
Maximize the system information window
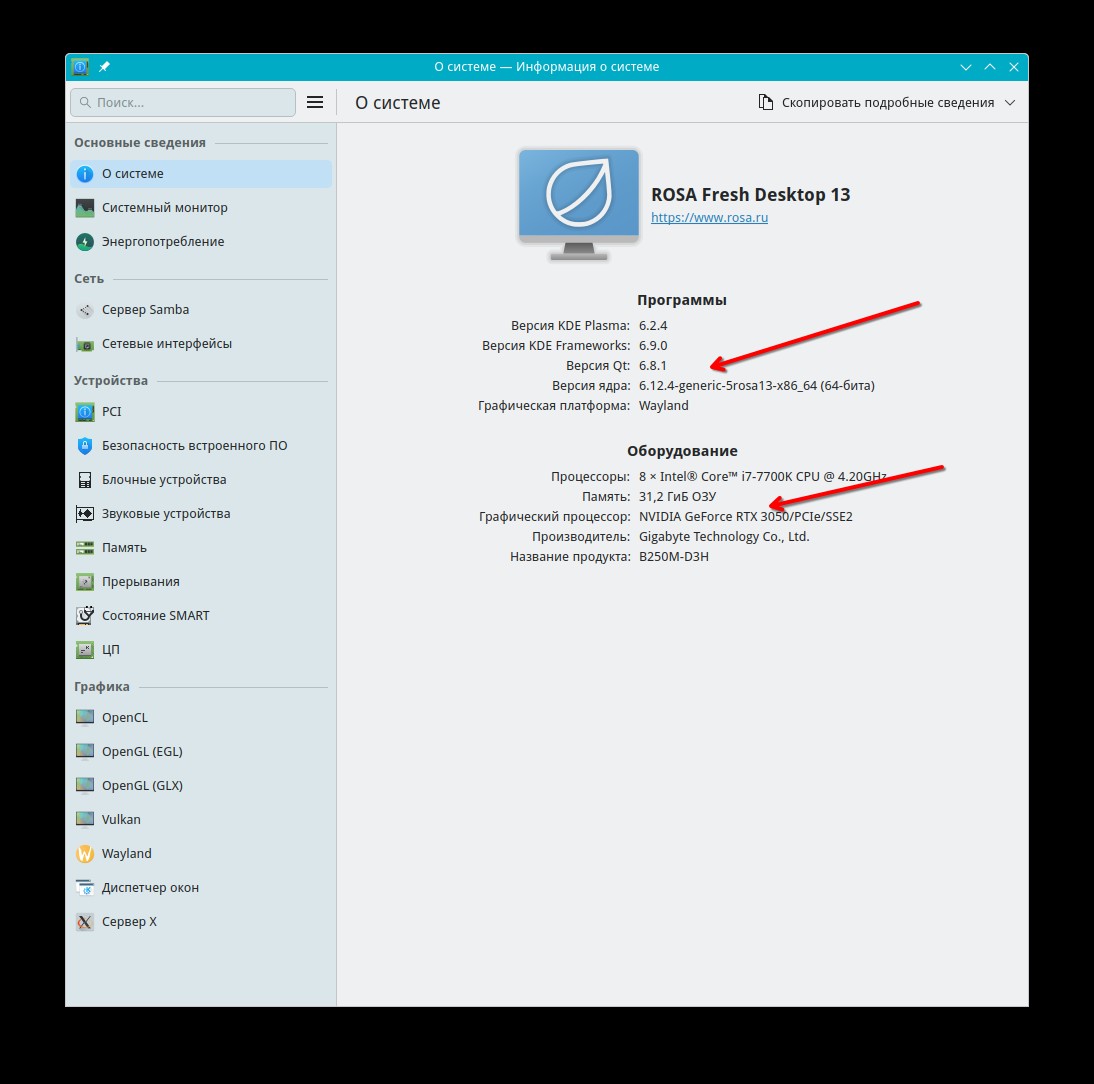click(x=989, y=67)
